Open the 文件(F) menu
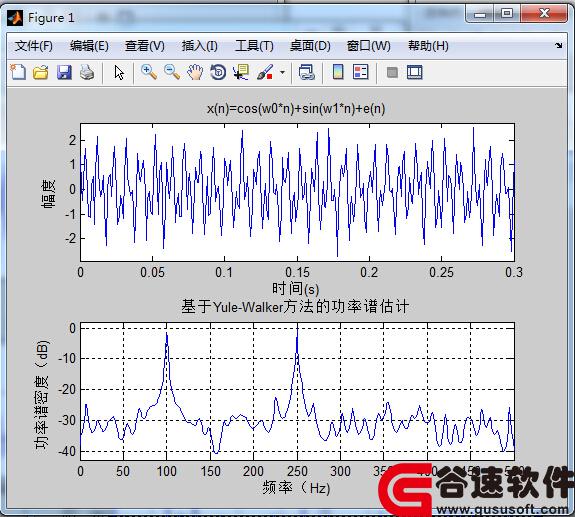 coord(33,46)
